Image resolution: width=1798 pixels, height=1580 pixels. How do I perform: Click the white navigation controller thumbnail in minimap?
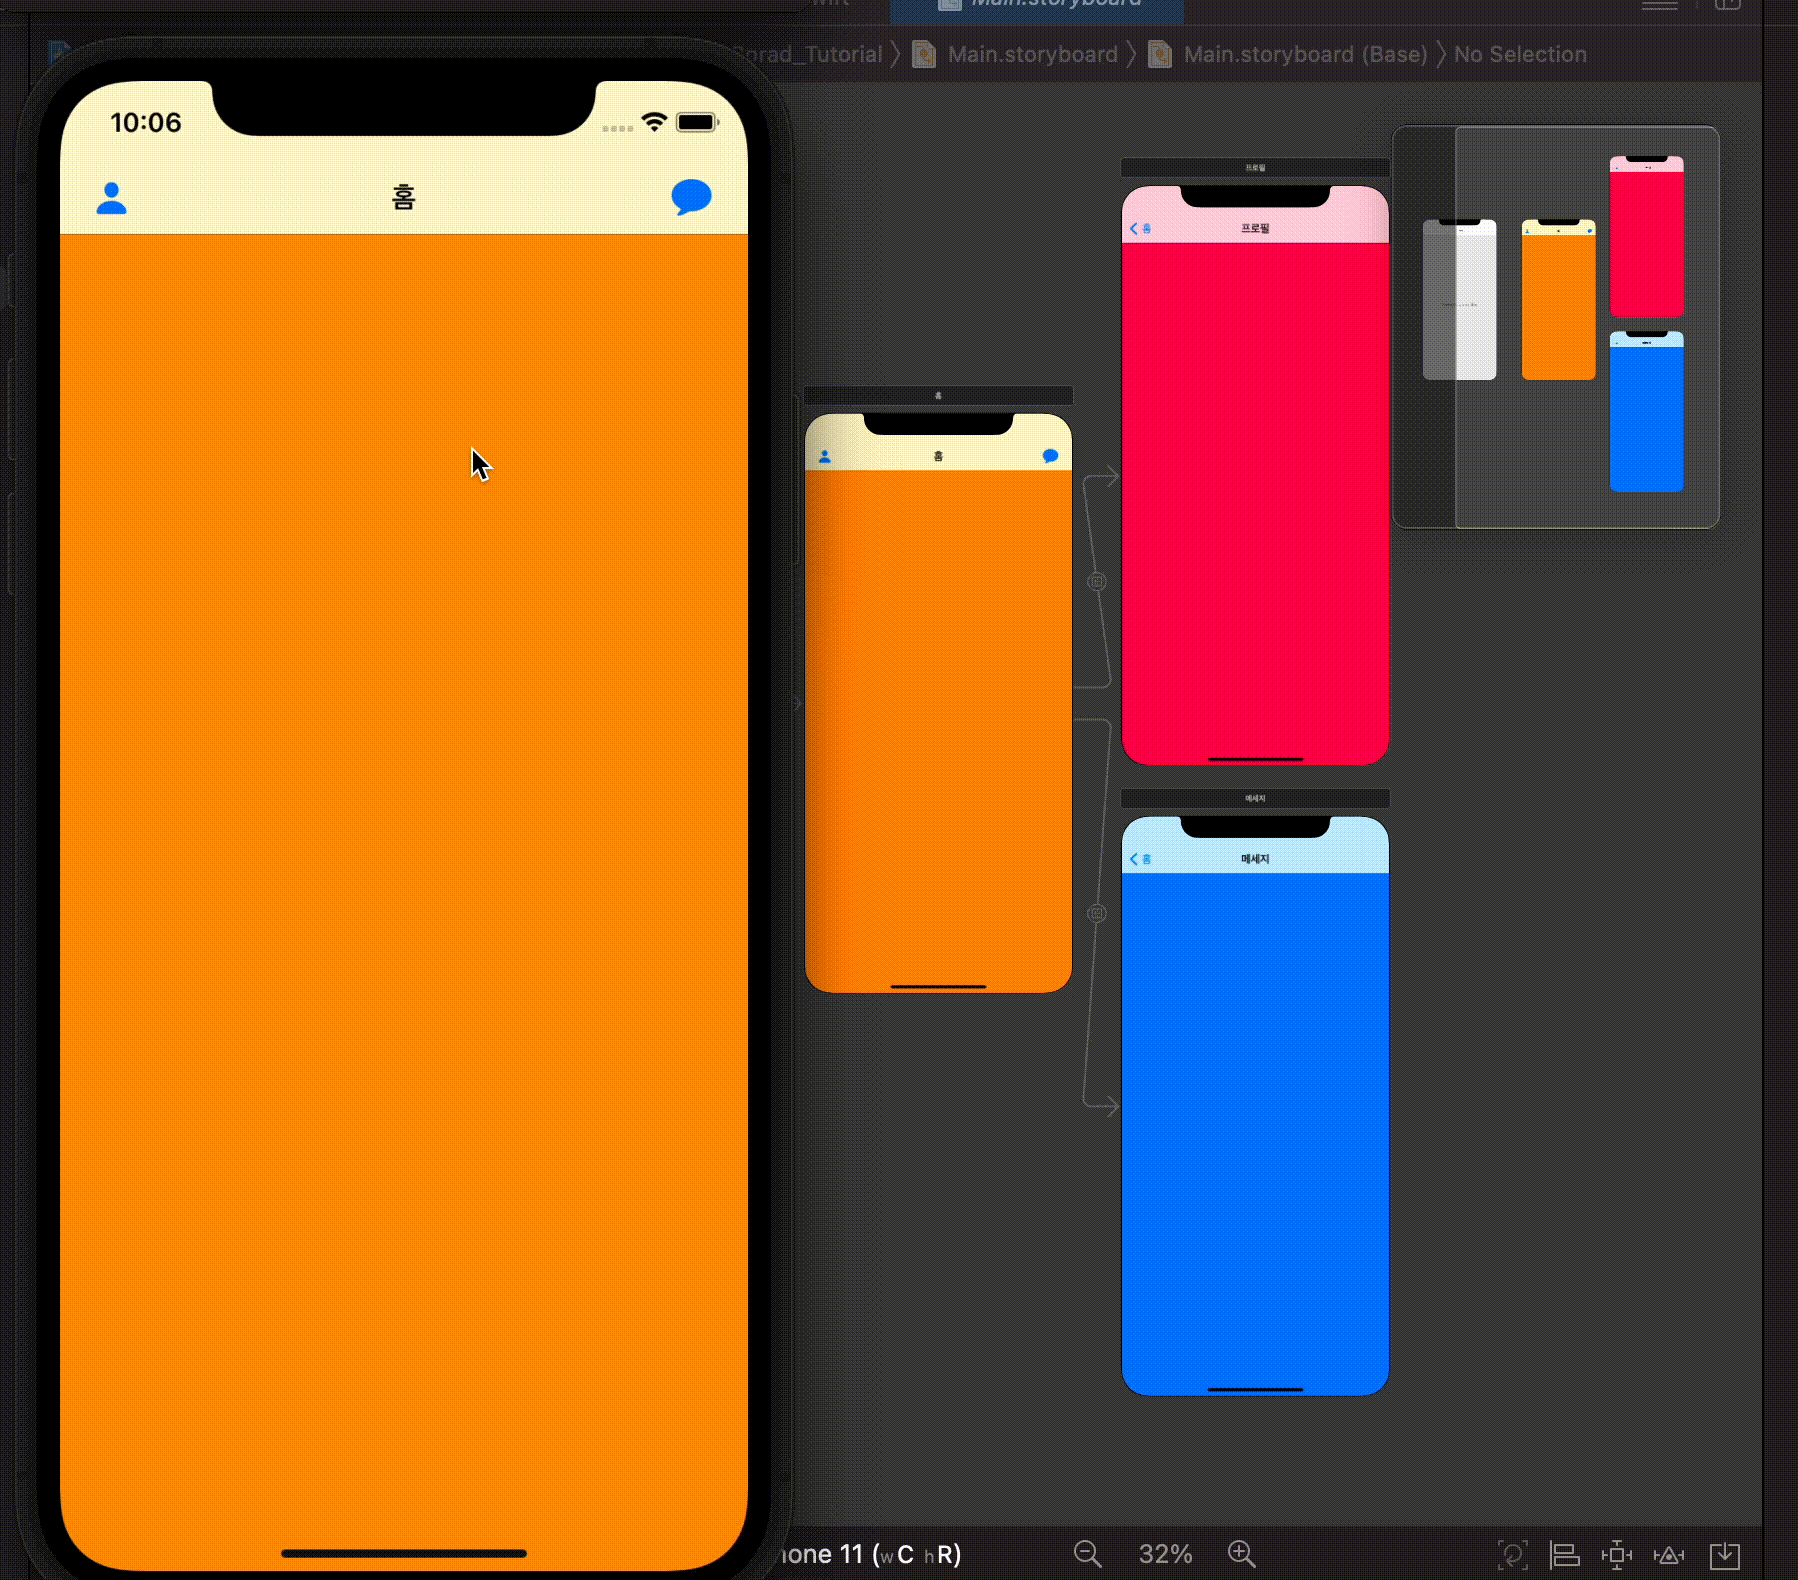[1459, 300]
